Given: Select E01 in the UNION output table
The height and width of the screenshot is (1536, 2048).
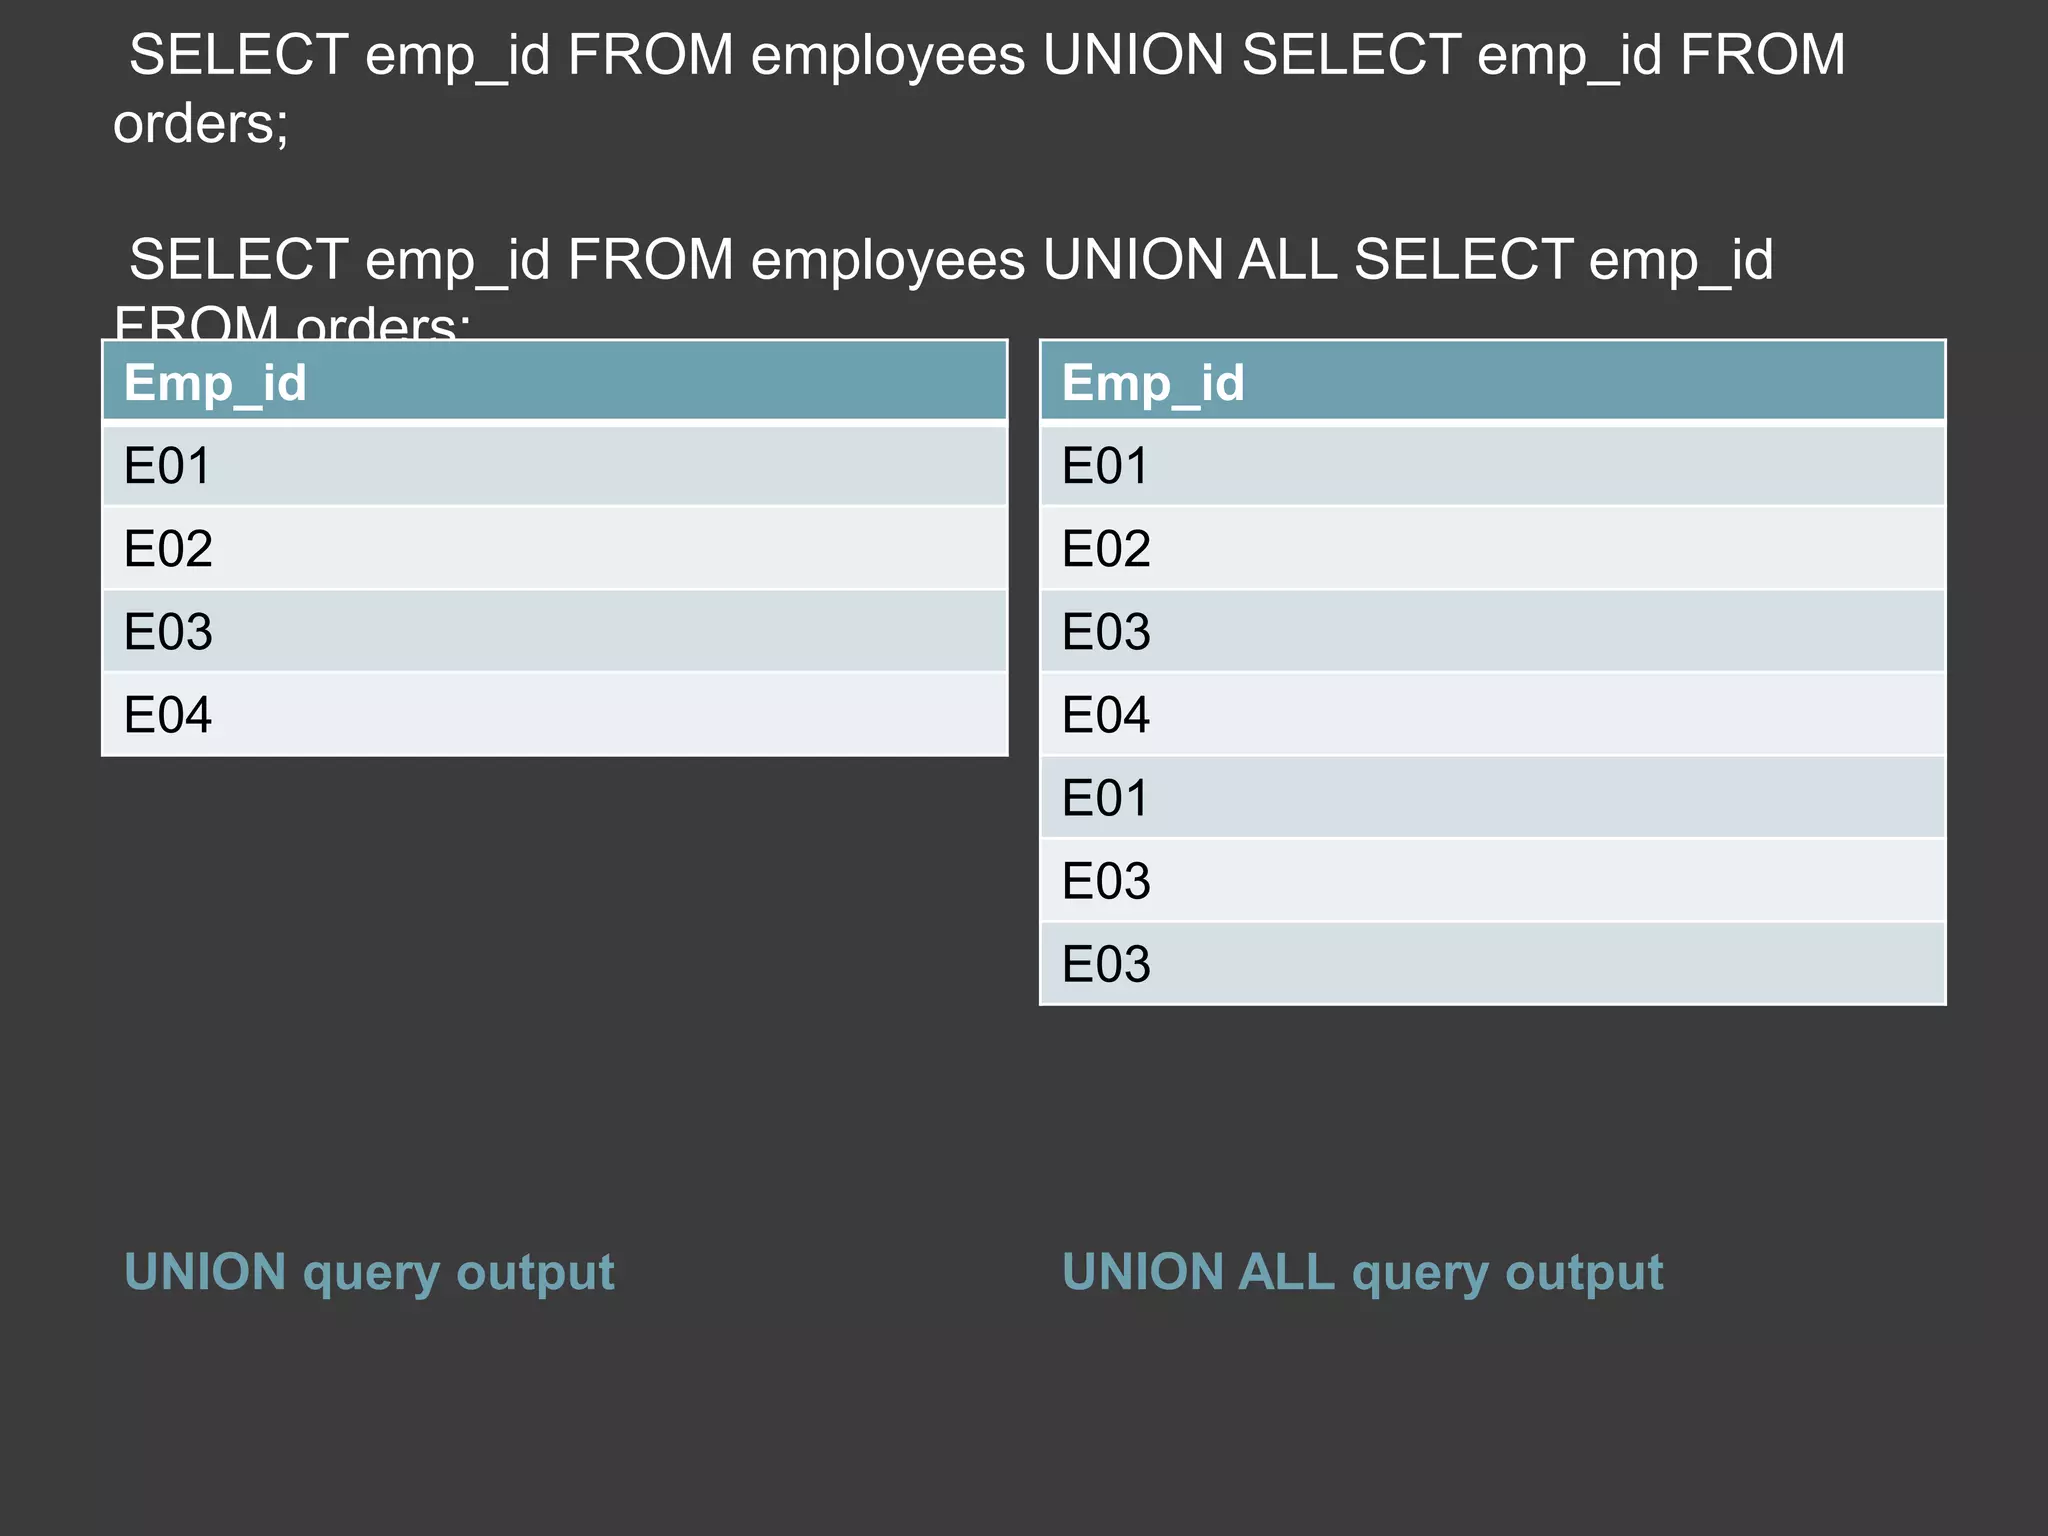Looking at the screenshot, I should (555, 466).
